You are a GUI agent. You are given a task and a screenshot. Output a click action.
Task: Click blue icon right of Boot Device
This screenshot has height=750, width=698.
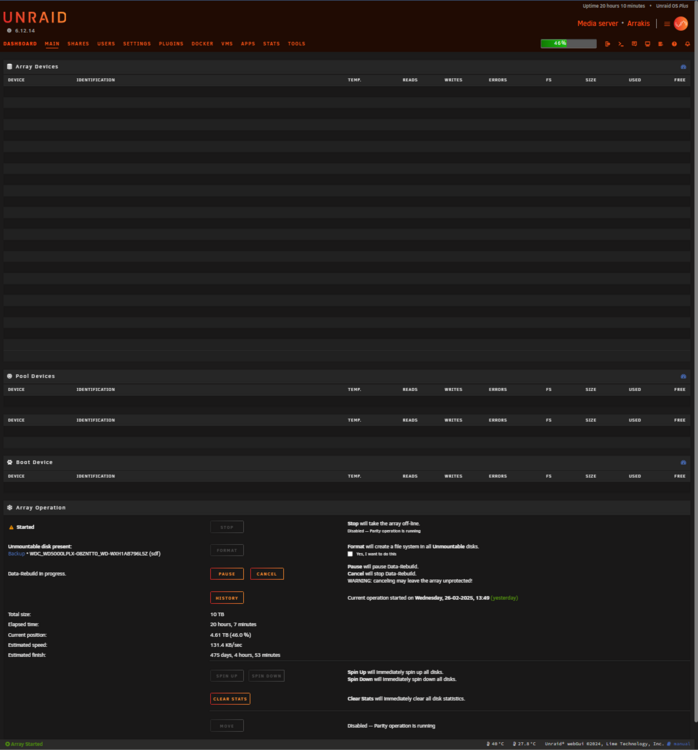[x=683, y=463]
